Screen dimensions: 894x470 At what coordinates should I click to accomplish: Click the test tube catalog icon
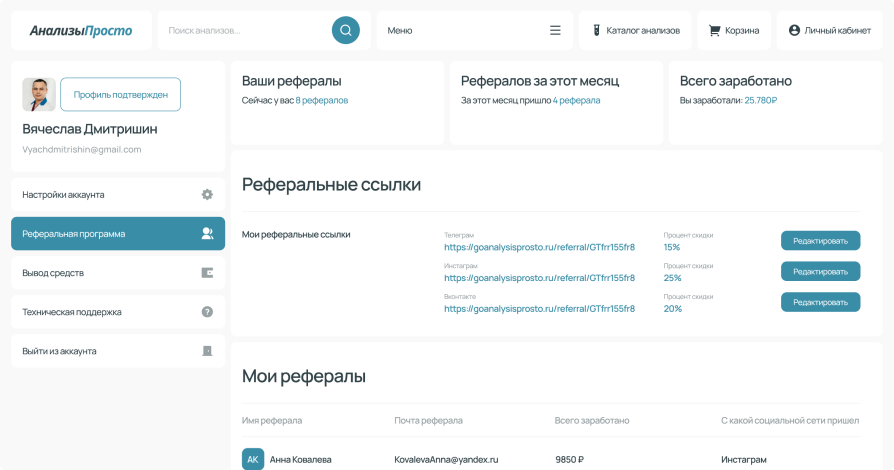pyautogui.click(x=596, y=30)
